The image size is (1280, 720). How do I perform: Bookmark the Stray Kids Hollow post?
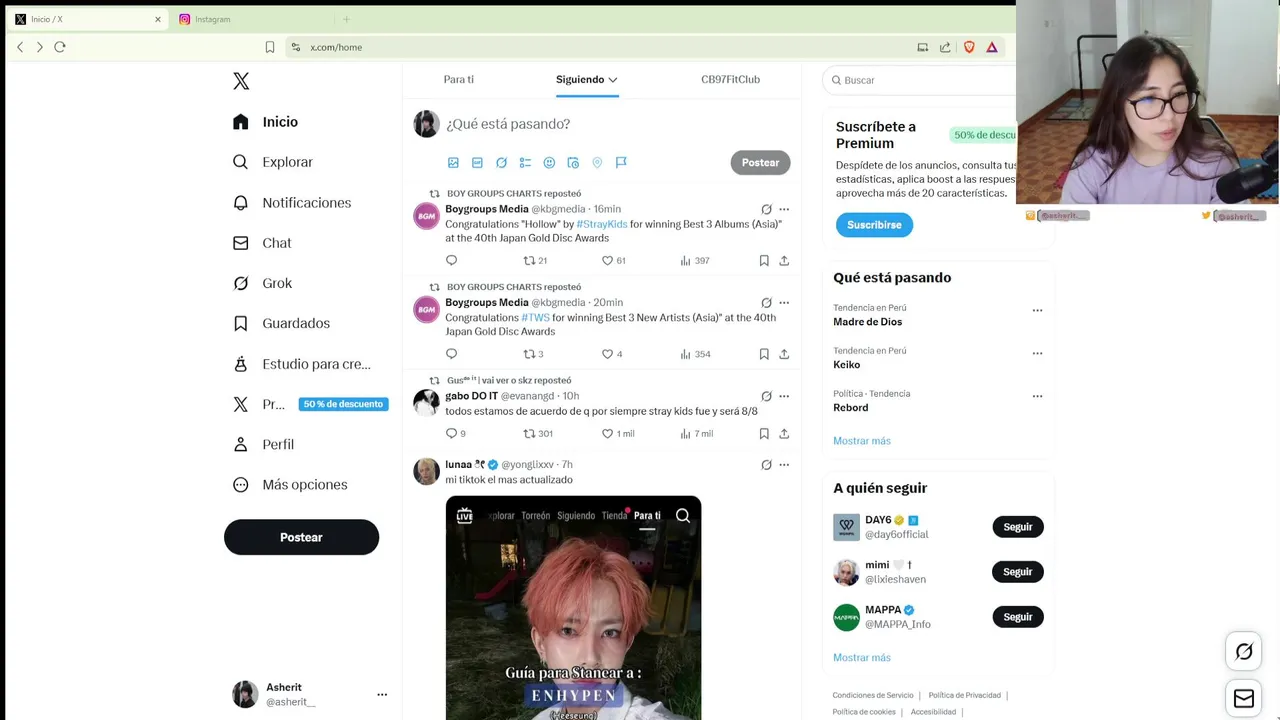click(764, 260)
